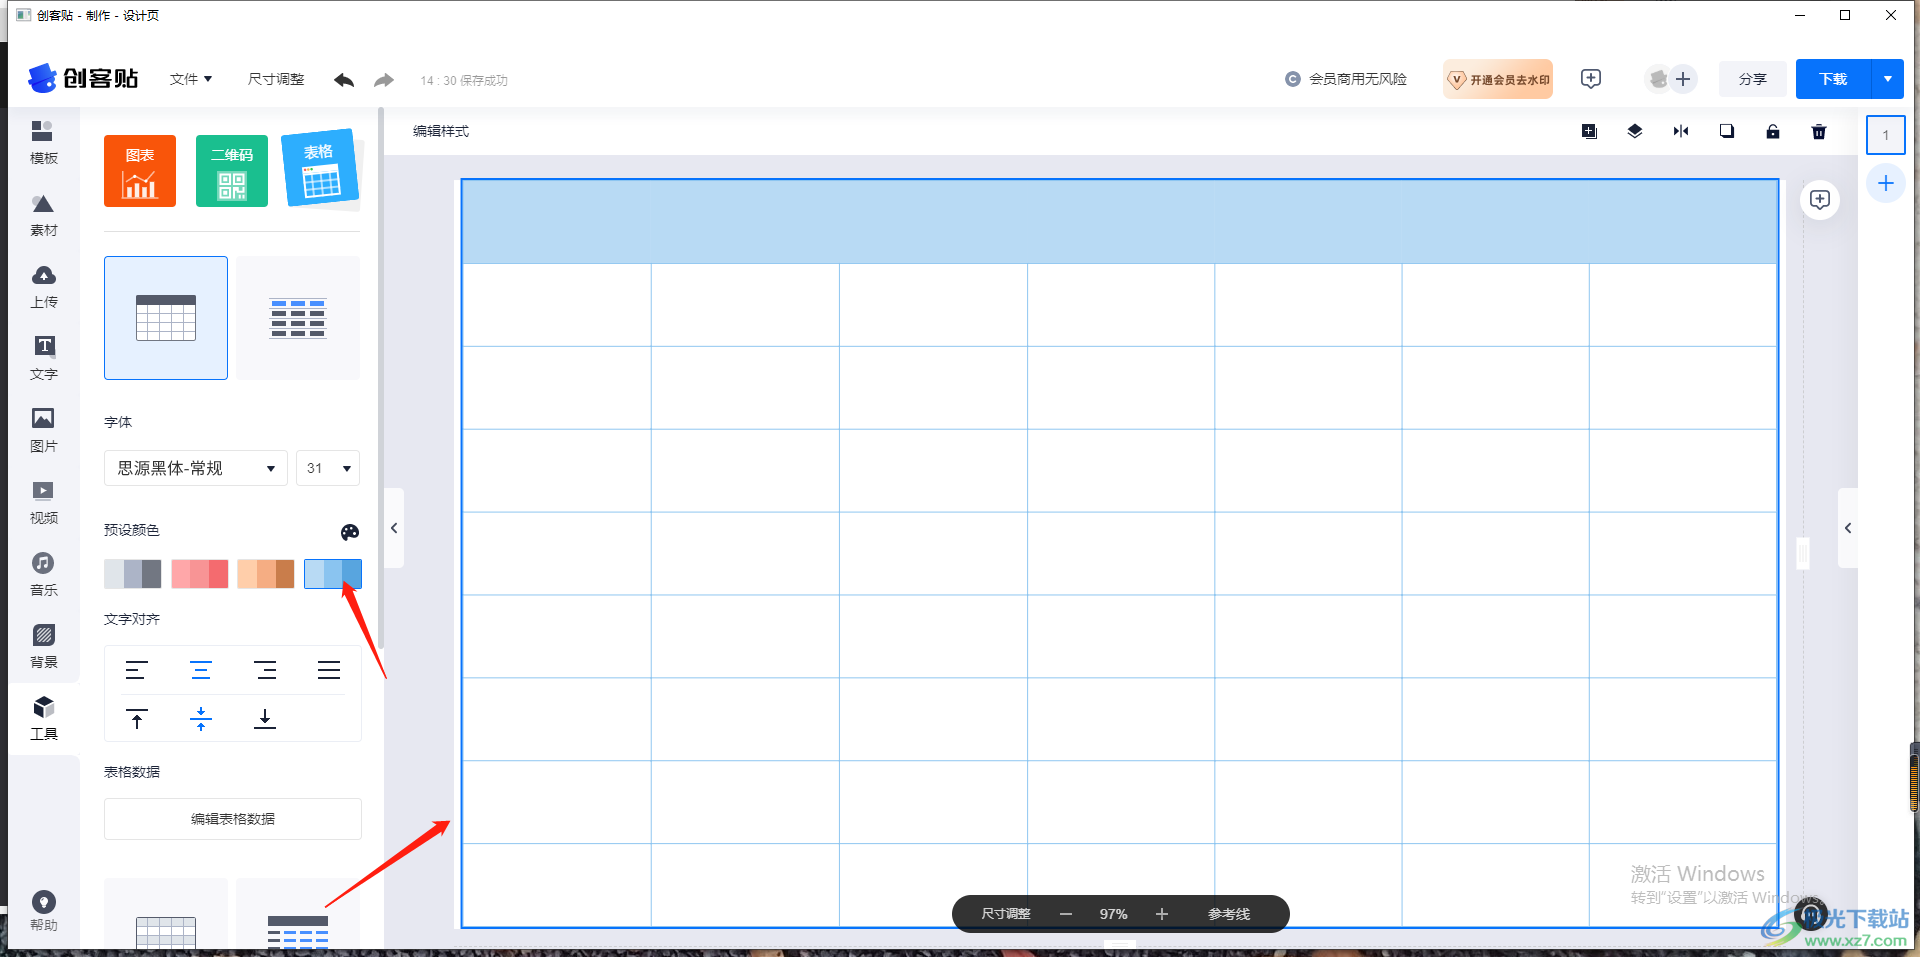The width and height of the screenshot is (1920, 957).
Task: Click the floating comment button beside canvas
Action: [1820, 200]
